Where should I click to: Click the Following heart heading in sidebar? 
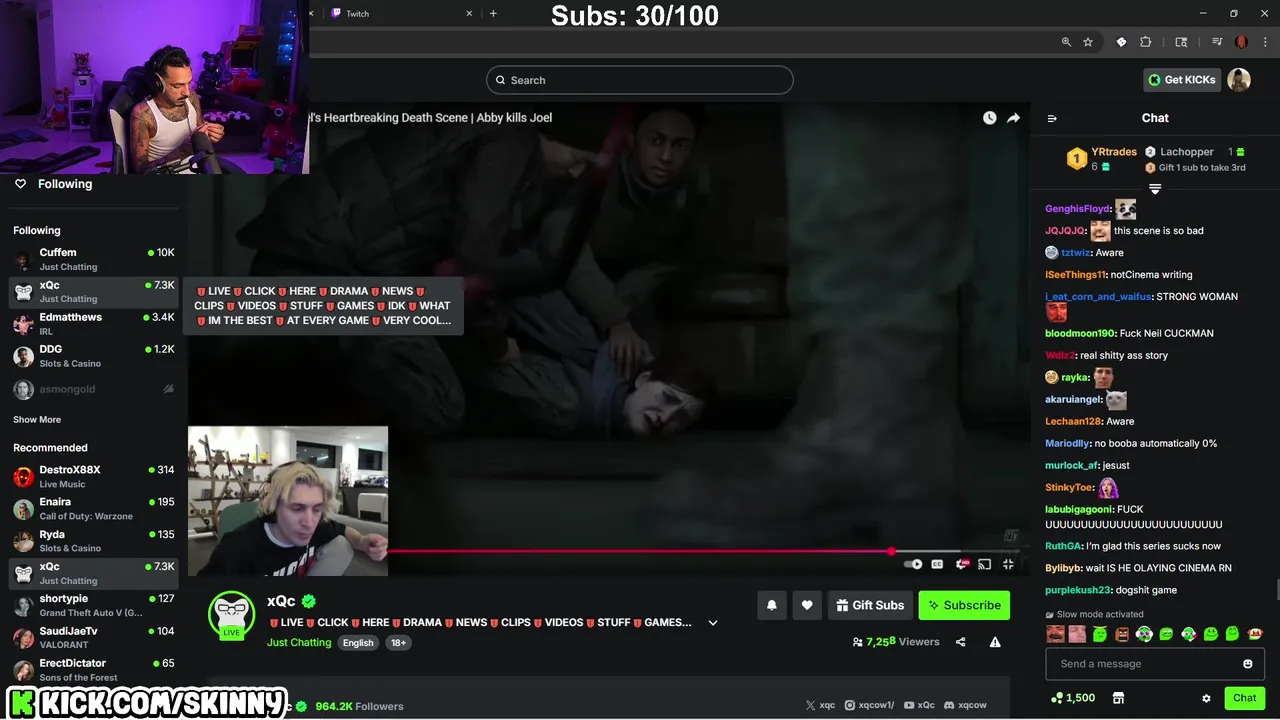[53, 184]
